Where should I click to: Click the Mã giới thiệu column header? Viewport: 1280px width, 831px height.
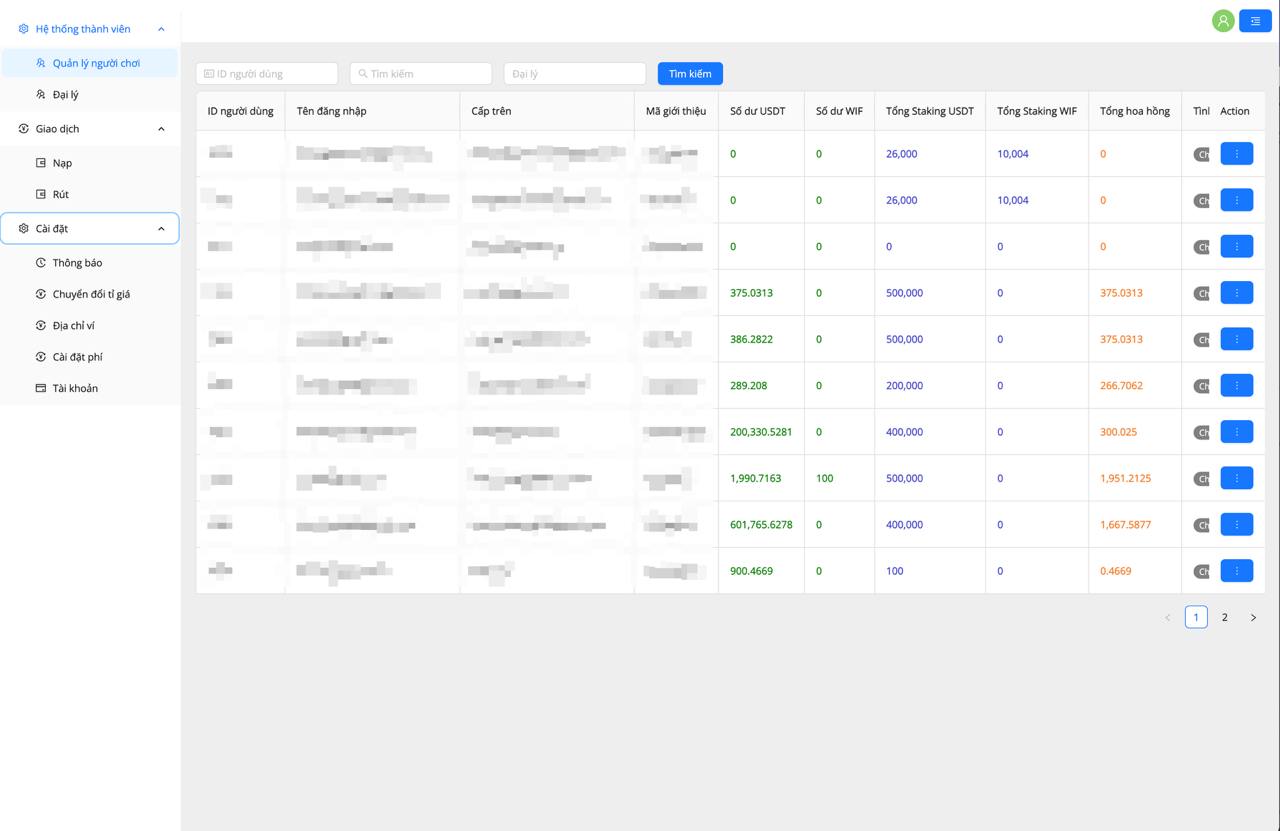click(676, 111)
